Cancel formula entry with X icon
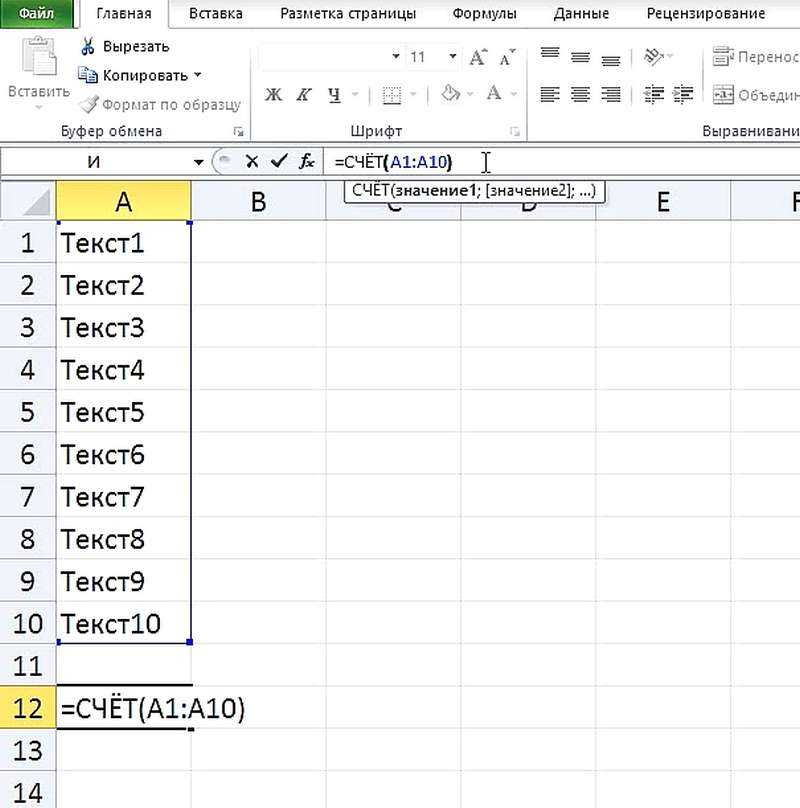The height and width of the screenshot is (808, 800). pyautogui.click(x=252, y=162)
